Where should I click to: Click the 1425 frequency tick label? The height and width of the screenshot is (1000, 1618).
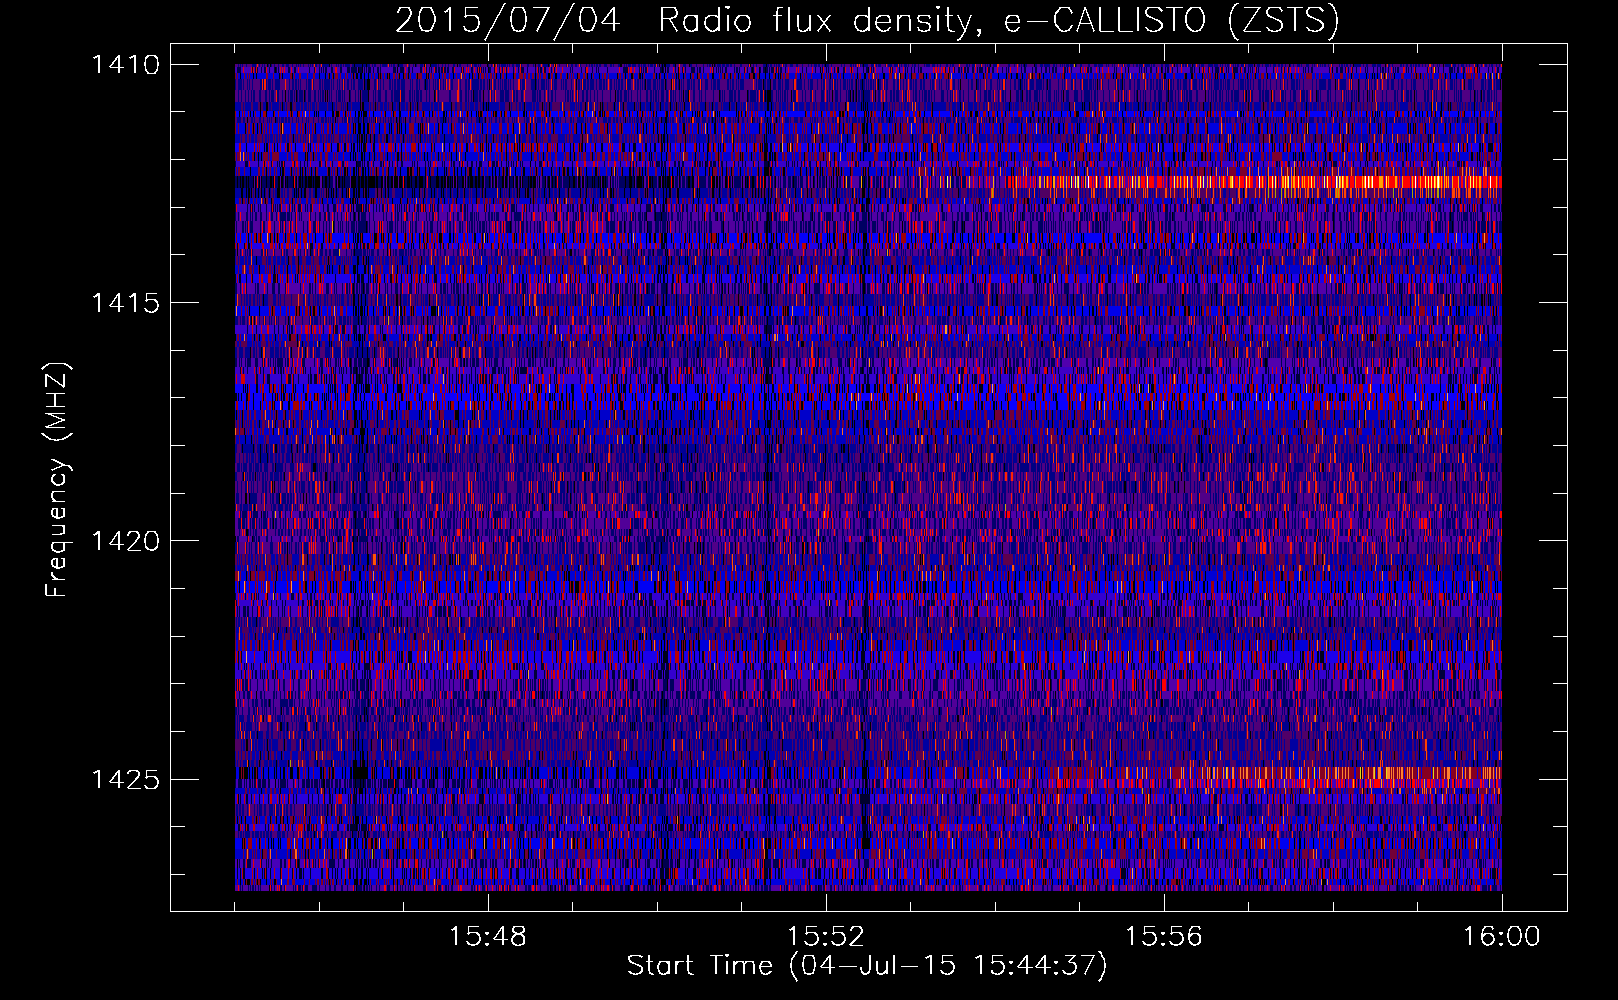[x=125, y=779]
